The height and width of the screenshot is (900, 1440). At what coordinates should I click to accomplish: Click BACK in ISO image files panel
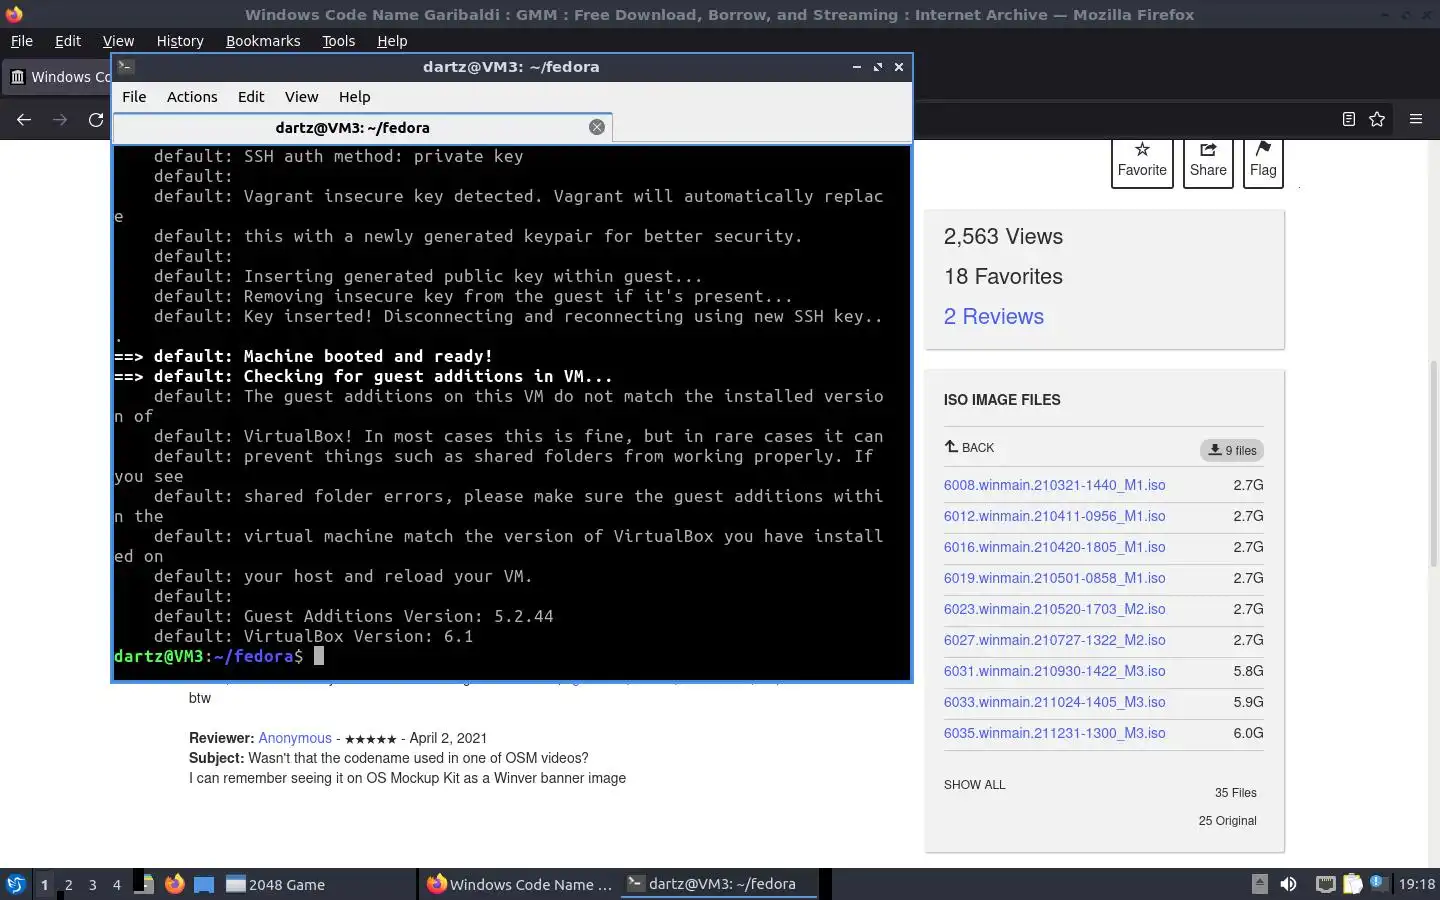coord(969,447)
